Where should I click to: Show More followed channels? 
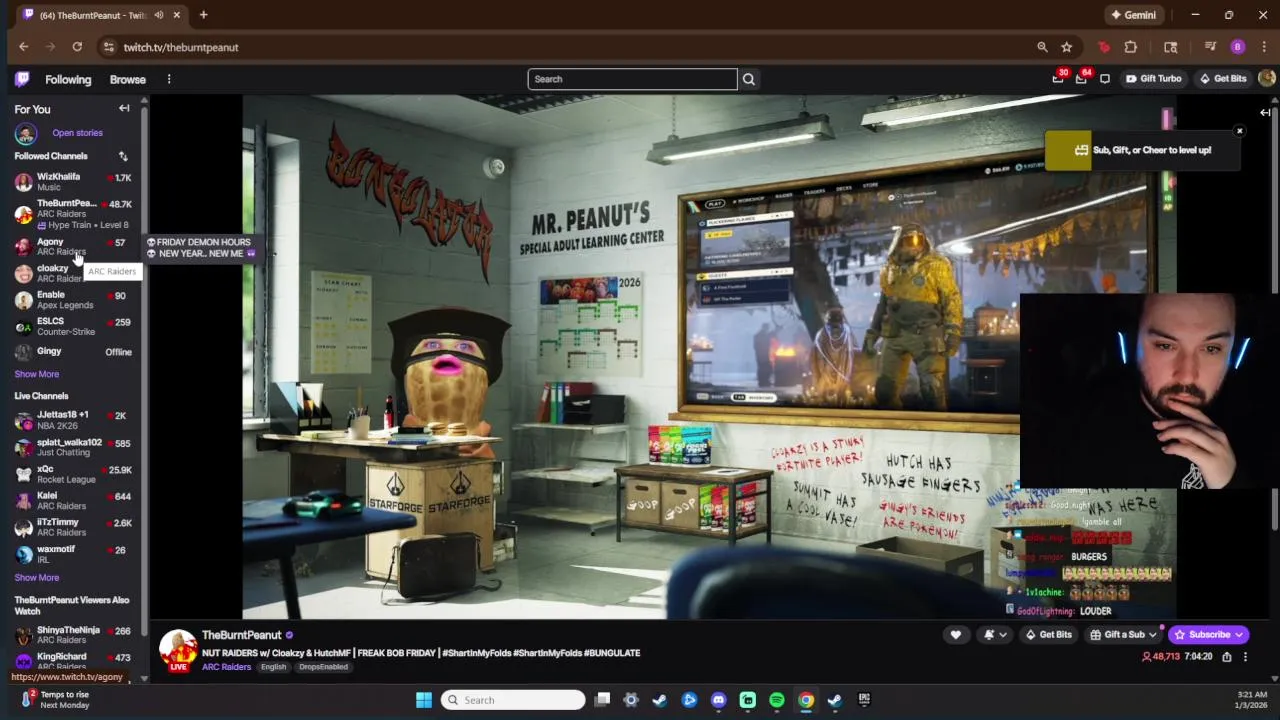pos(36,374)
